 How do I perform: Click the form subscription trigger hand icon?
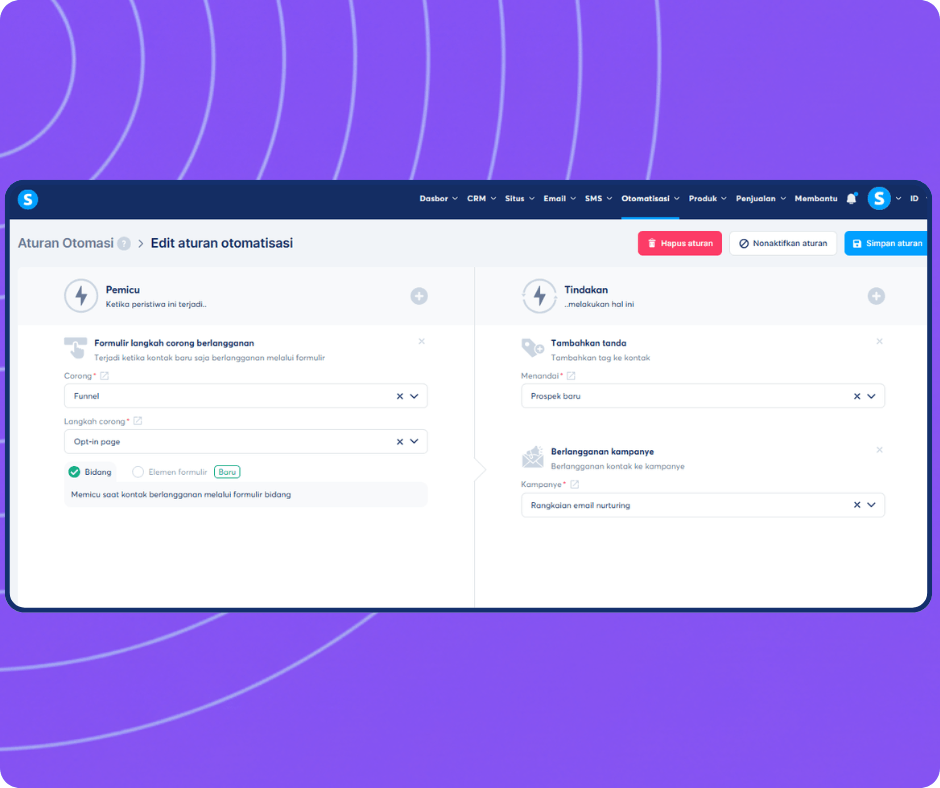pos(76,347)
